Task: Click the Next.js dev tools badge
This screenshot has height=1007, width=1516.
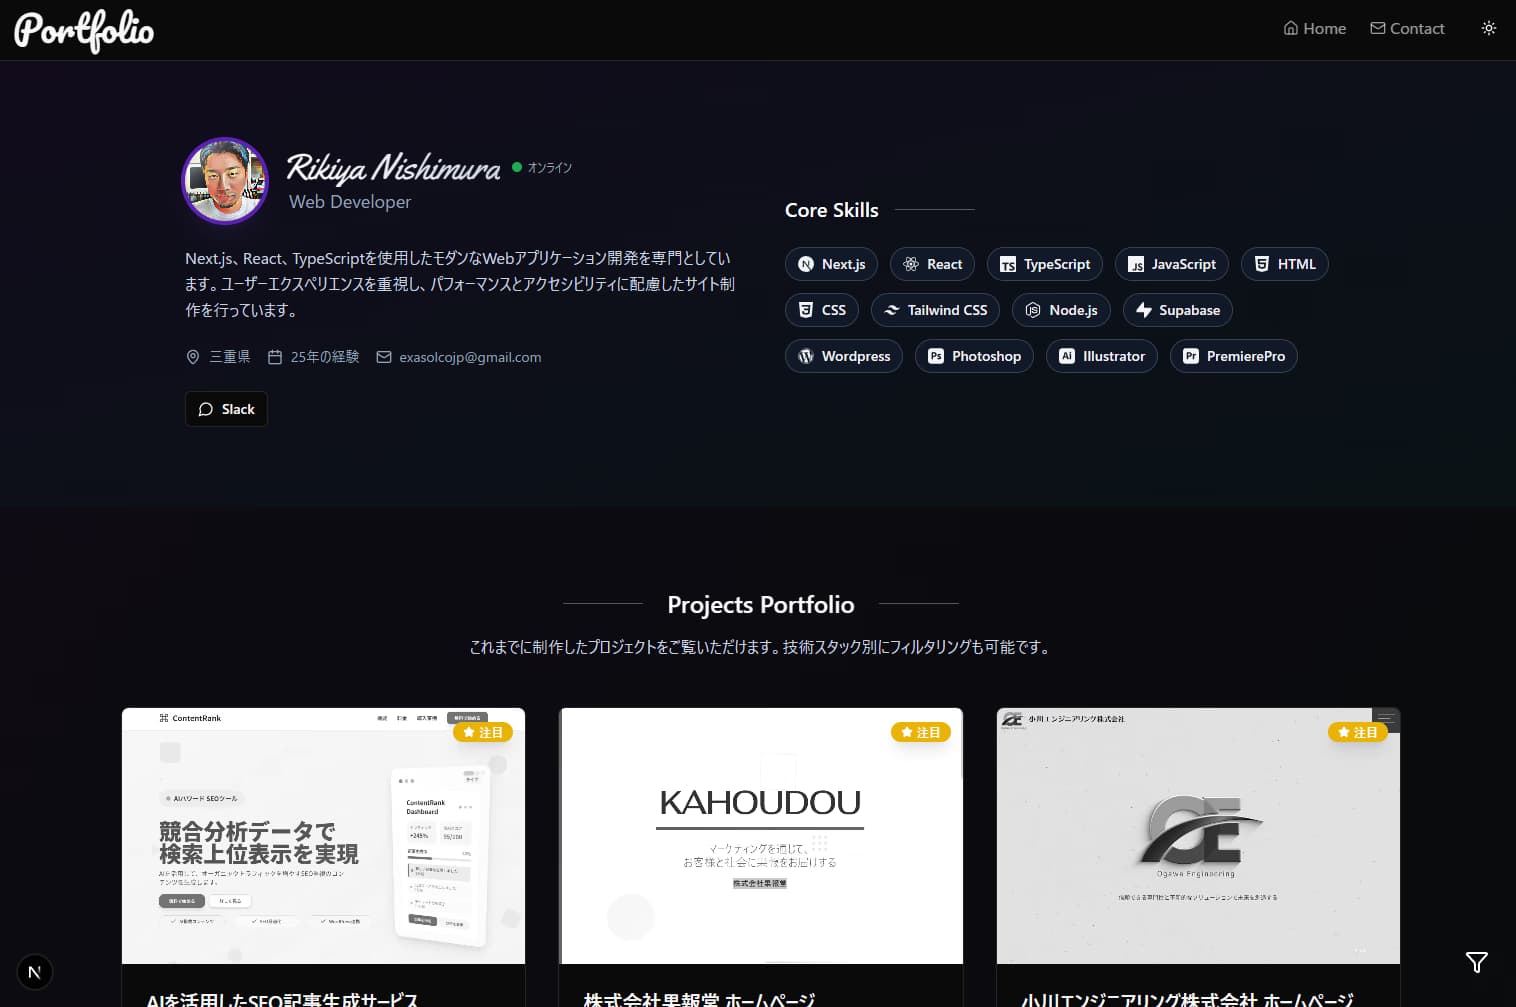Action: coord(35,972)
